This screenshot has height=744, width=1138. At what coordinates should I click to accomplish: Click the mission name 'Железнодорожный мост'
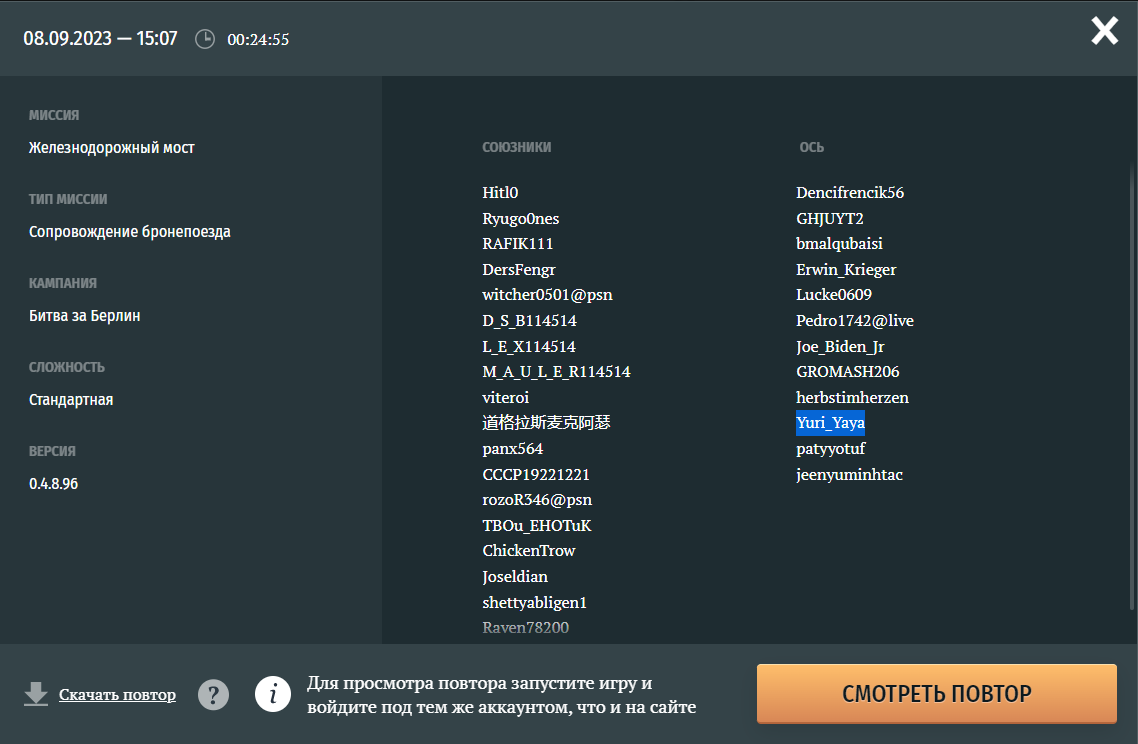coord(112,148)
